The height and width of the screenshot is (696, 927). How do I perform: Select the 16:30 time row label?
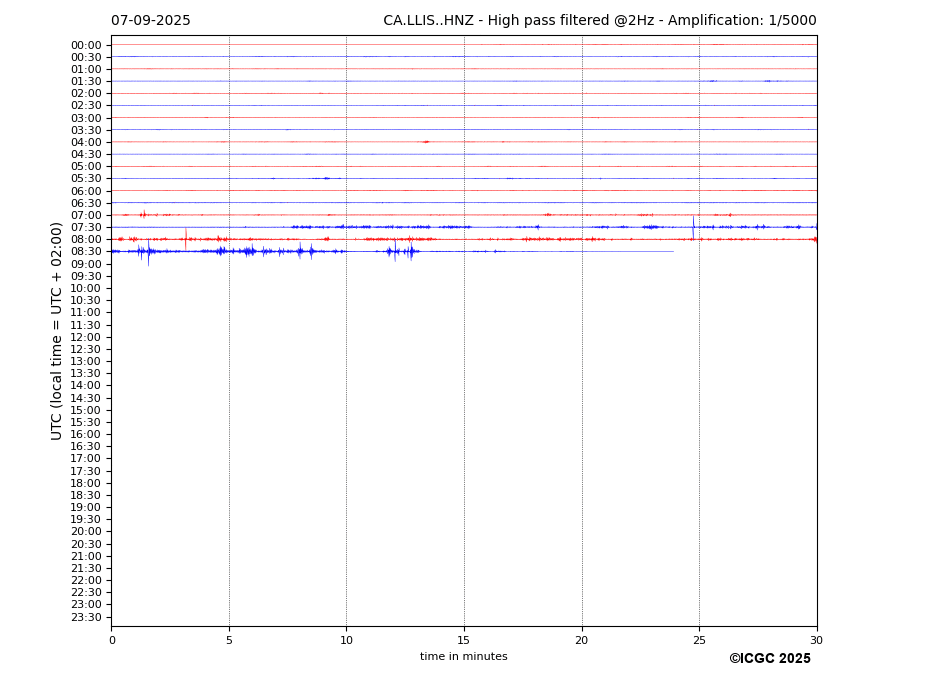click(86, 446)
